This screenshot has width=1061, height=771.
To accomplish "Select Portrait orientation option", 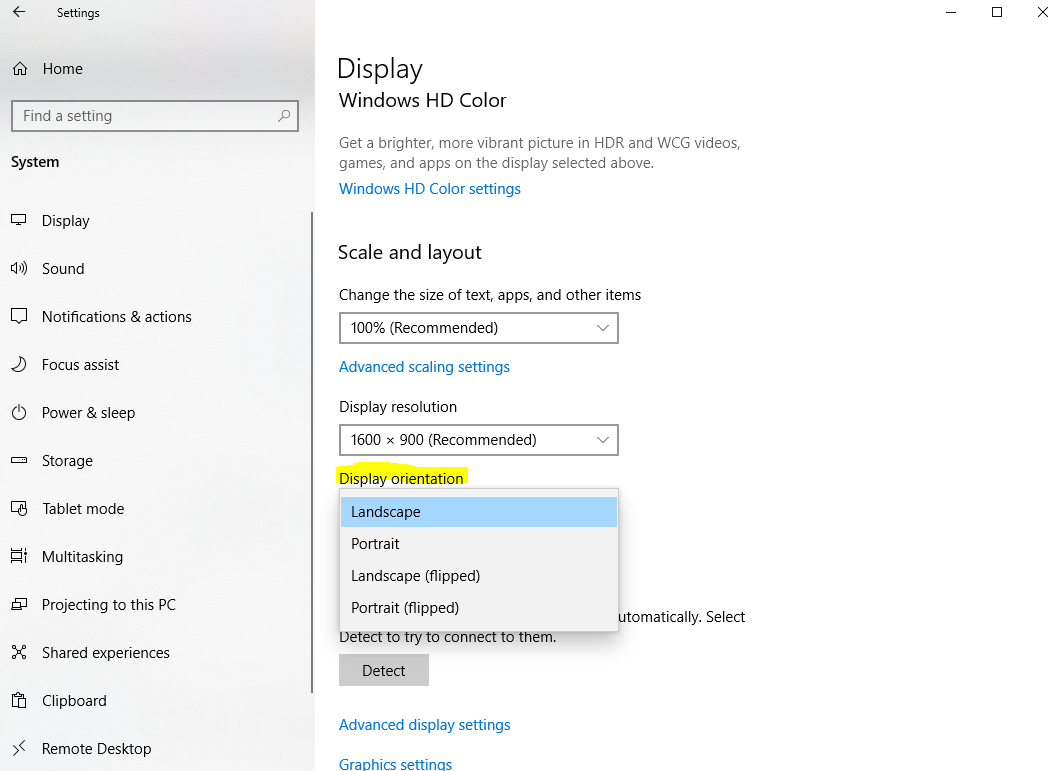I will point(478,544).
